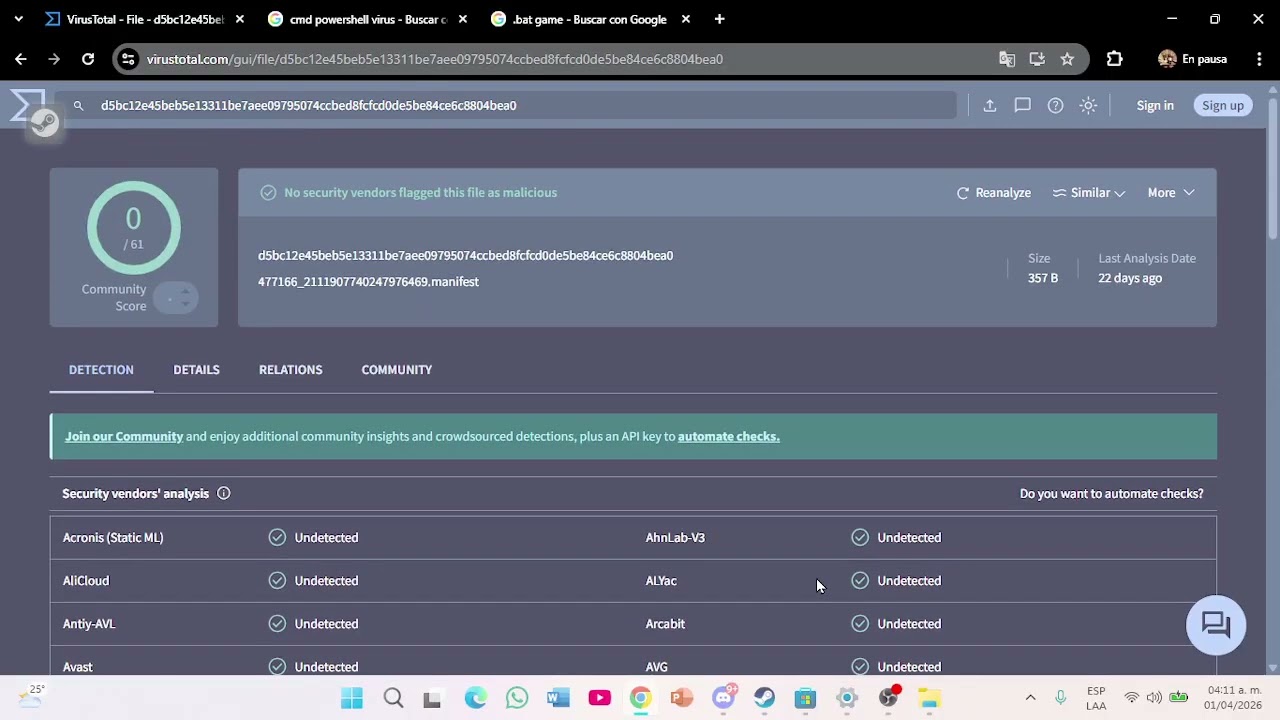The image size is (1280, 720).
Task: Expand the Similar dropdown
Action: tap(1089, 193)
